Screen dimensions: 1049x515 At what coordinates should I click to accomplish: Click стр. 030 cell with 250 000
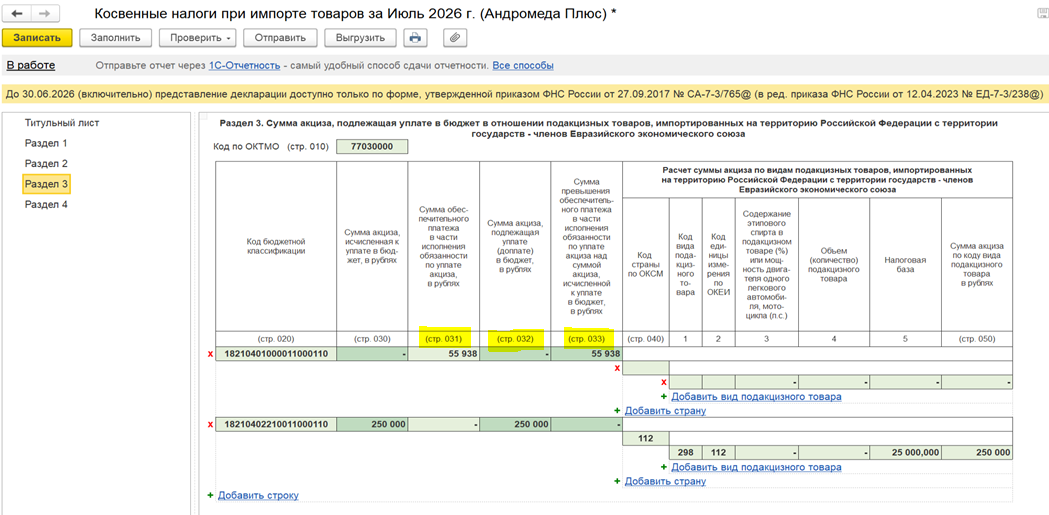(x=372, y=425)
